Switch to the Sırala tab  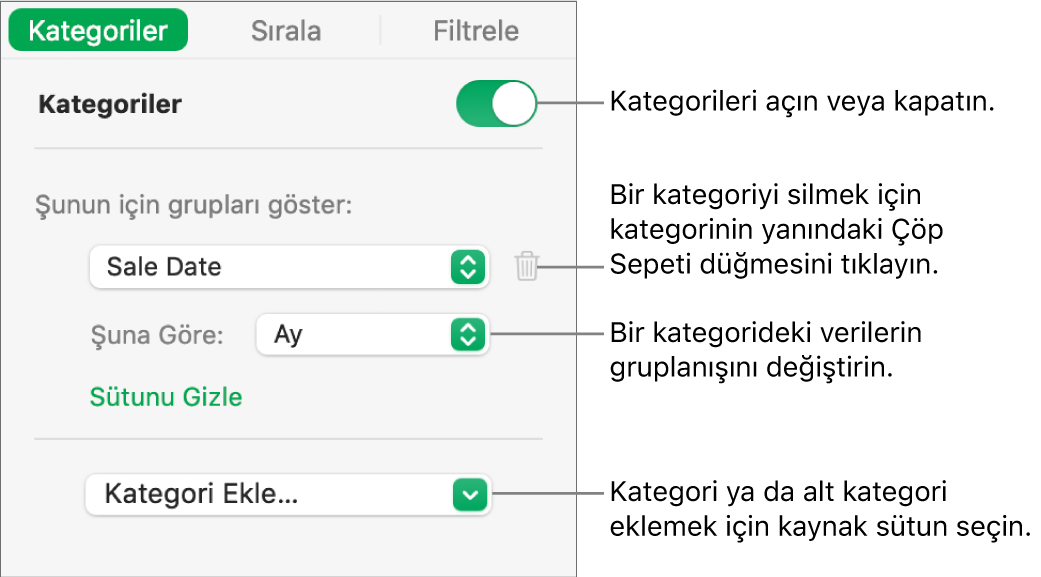point(287,30)
